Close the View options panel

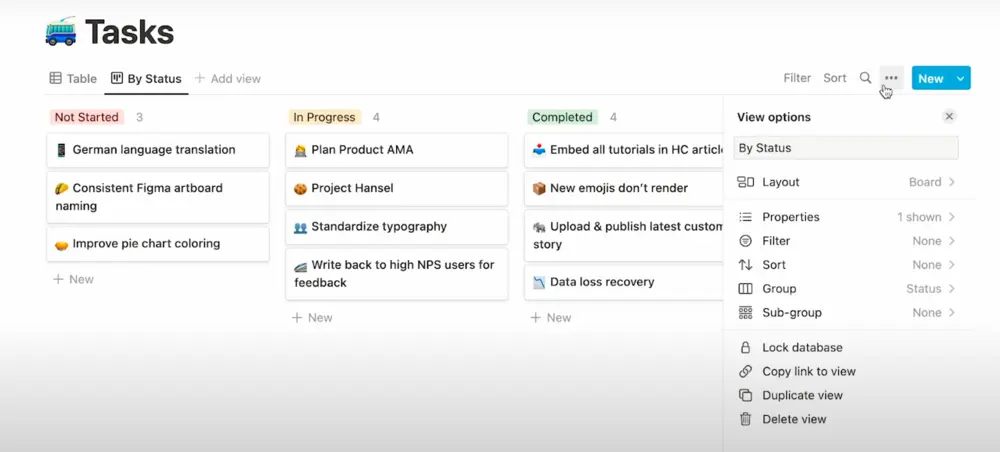coord(949,117)
